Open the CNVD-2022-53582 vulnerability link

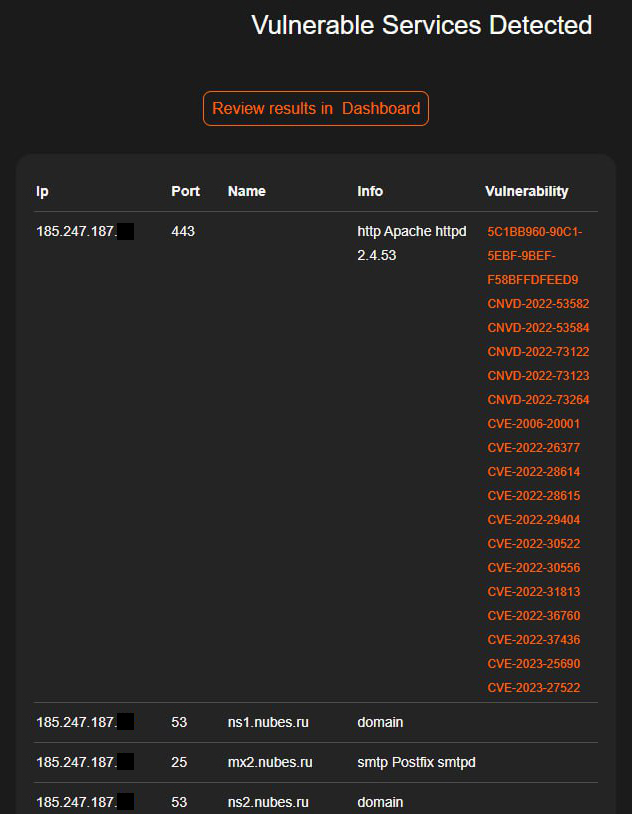538,304
